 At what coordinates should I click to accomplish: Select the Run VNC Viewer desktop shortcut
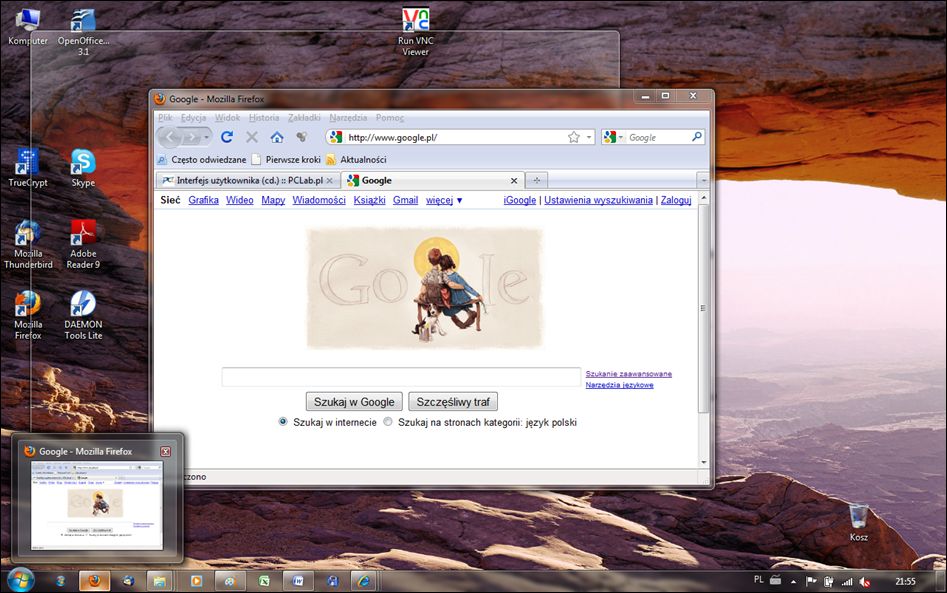click(416, 32)
